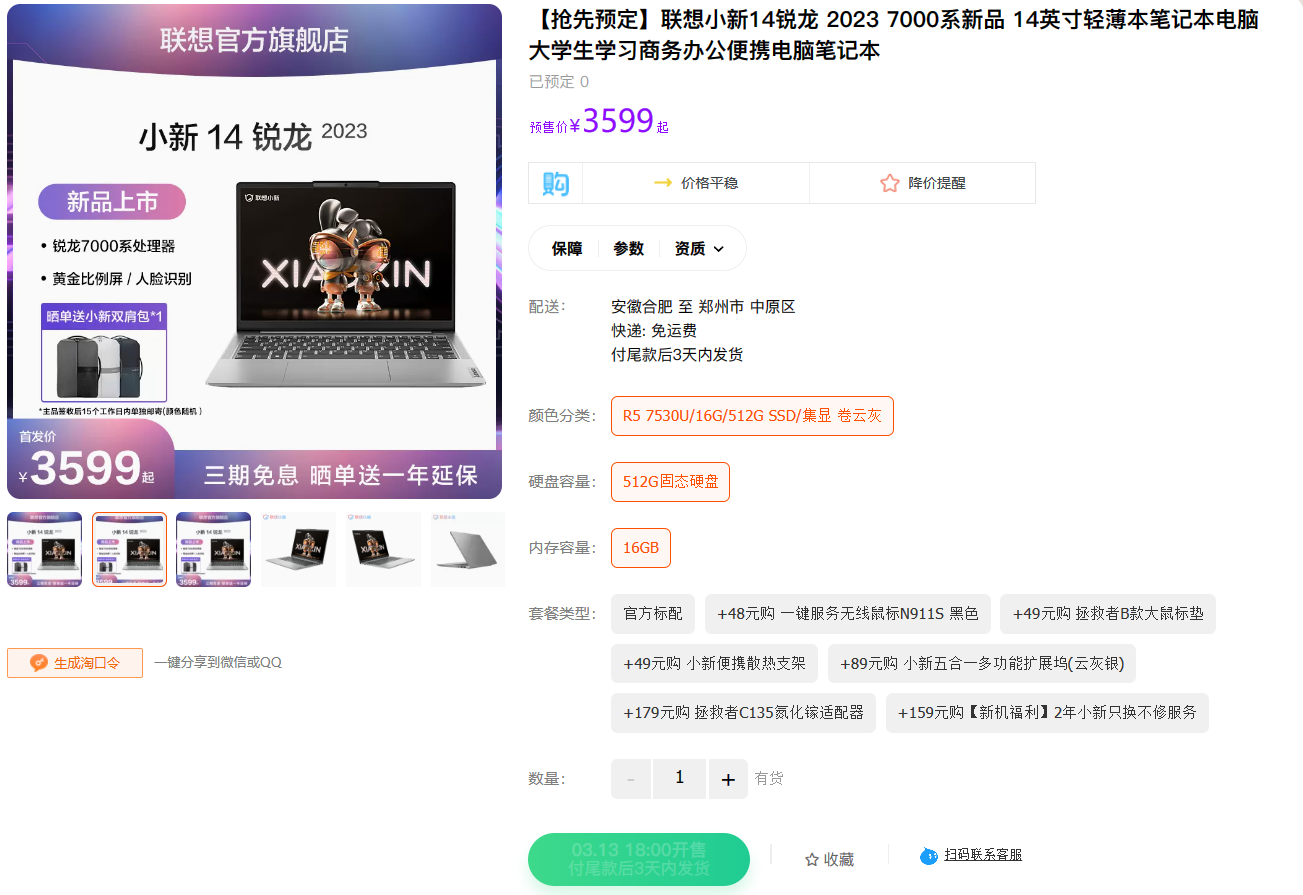1303x895 pixels.
Task: Click the orange-outlined selected thumbnail
Action: click(129, 549)
